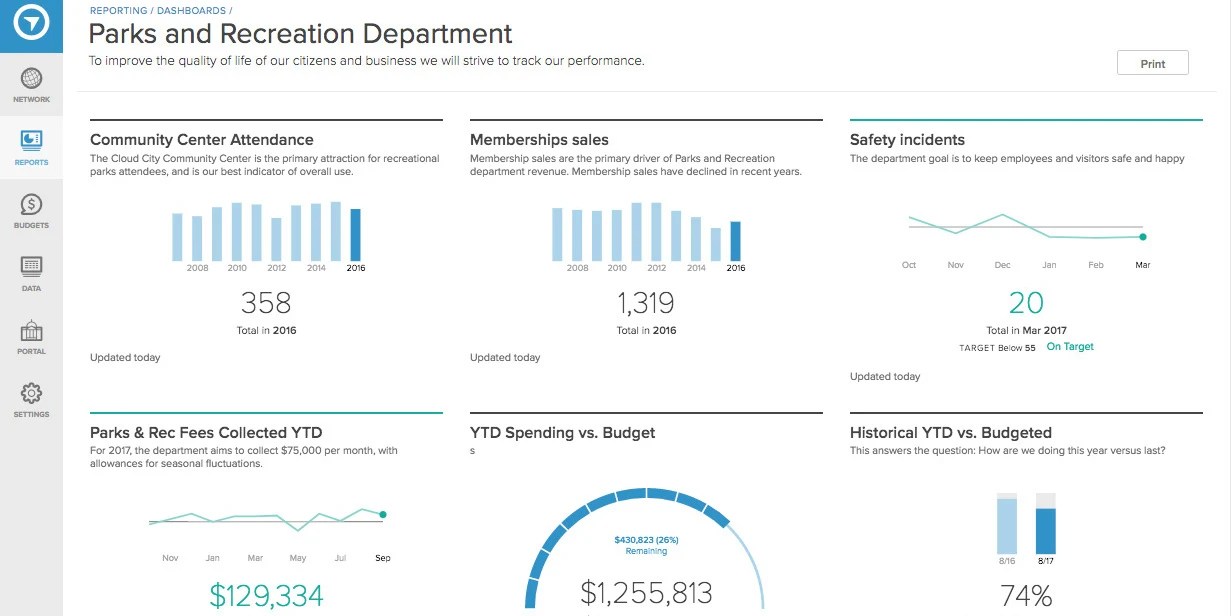1231x616 pixels.
Task: Select the 8/17 bar in Historical YTD chart
Action: point(1048,522)
